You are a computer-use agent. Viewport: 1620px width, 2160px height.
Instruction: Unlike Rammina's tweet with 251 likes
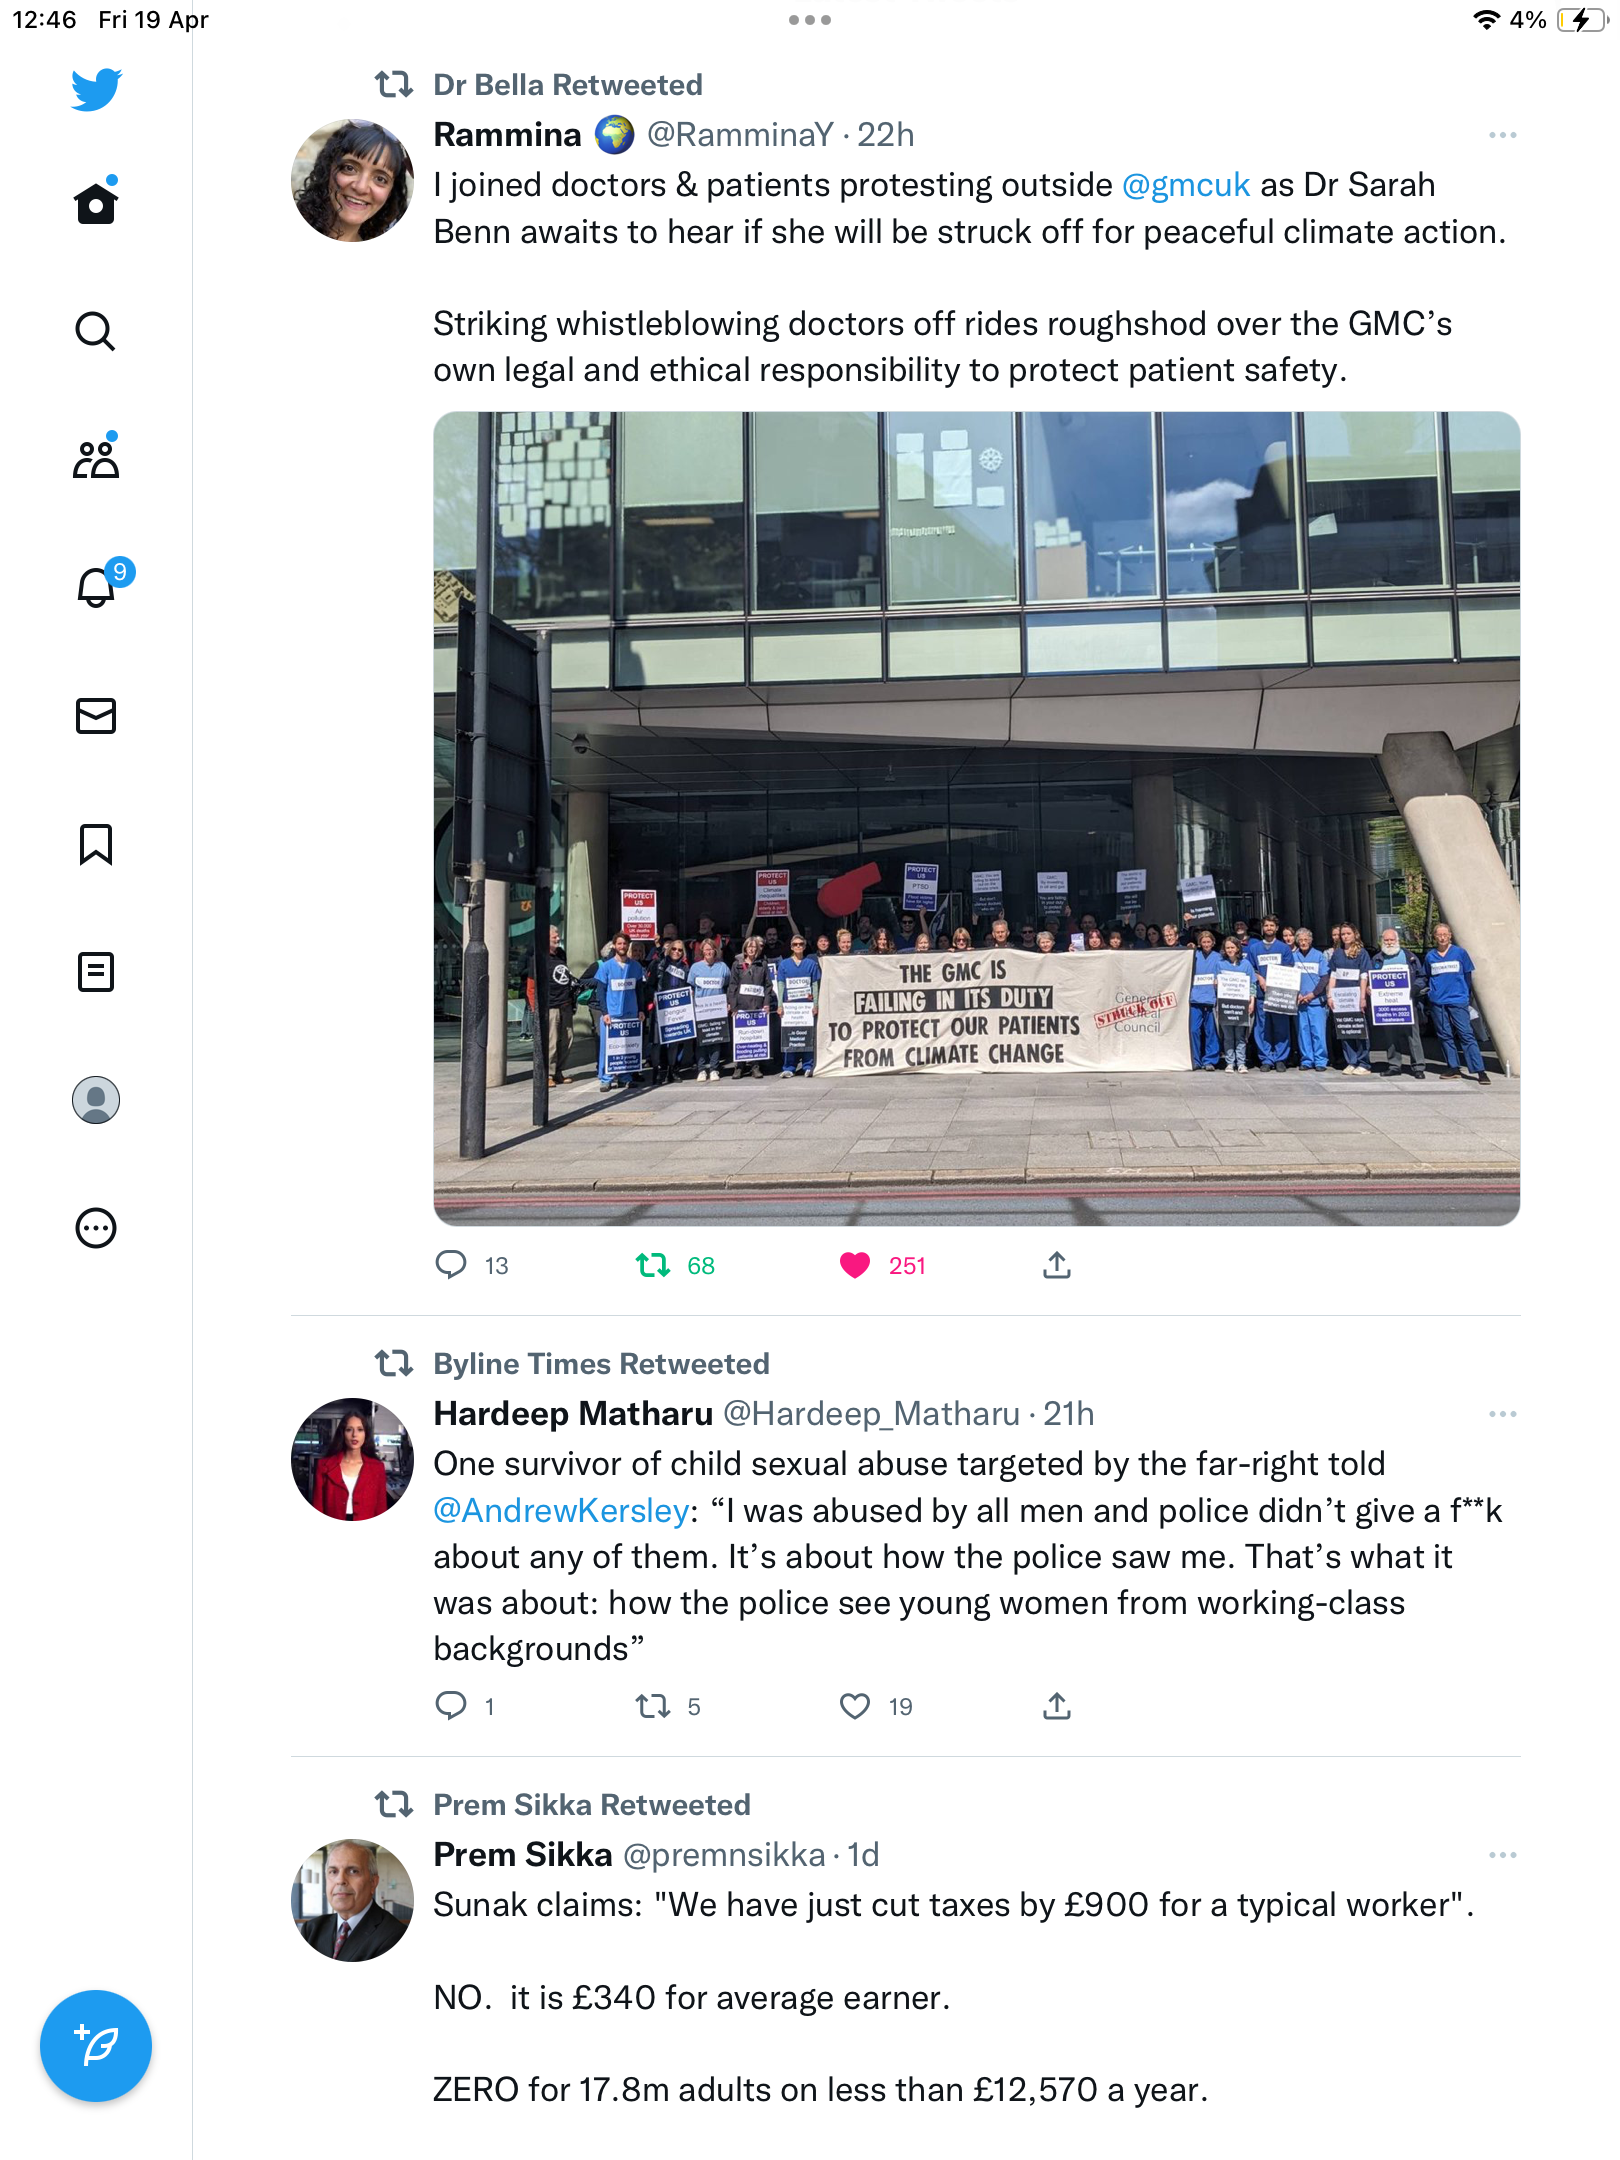[855, 1265]
